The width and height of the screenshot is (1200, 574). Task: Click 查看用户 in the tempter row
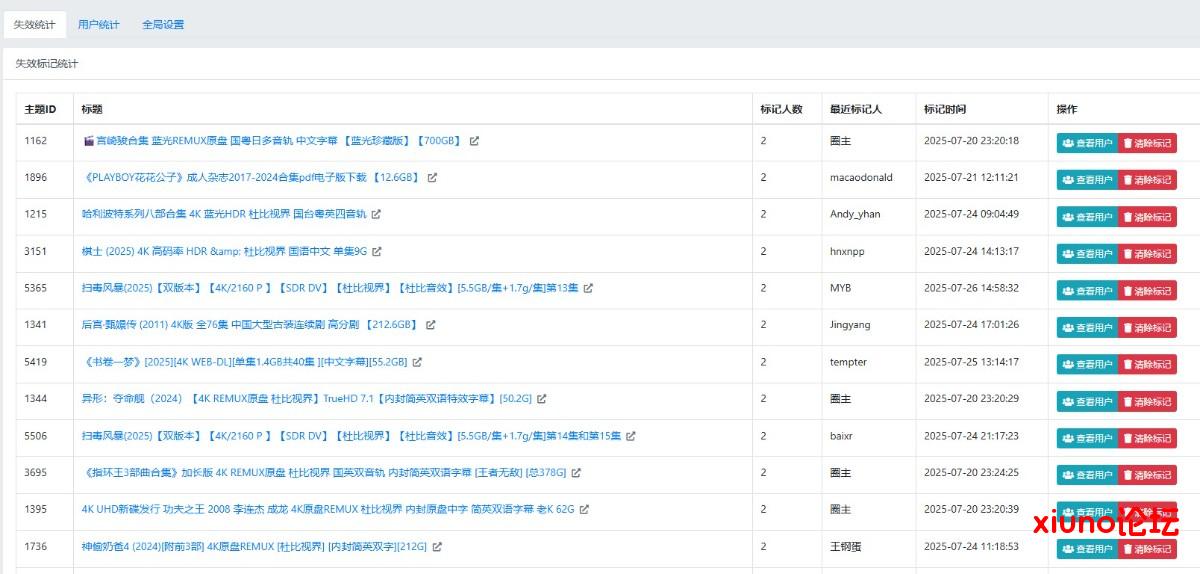(x=1087, y=365)
